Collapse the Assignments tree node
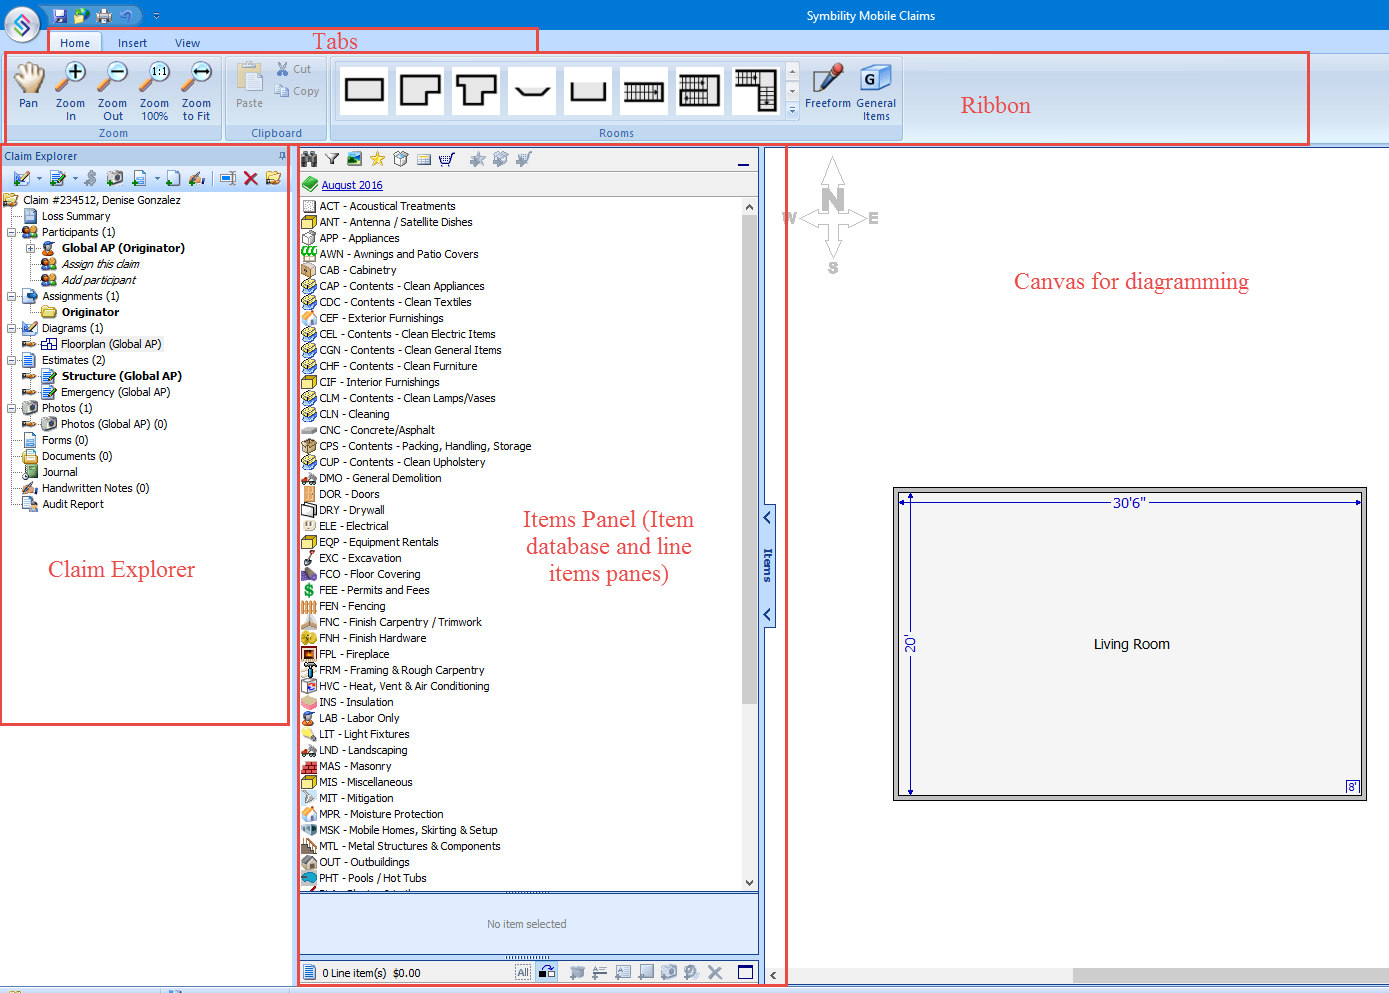1389x993 pixels. [x=12, y=296]
